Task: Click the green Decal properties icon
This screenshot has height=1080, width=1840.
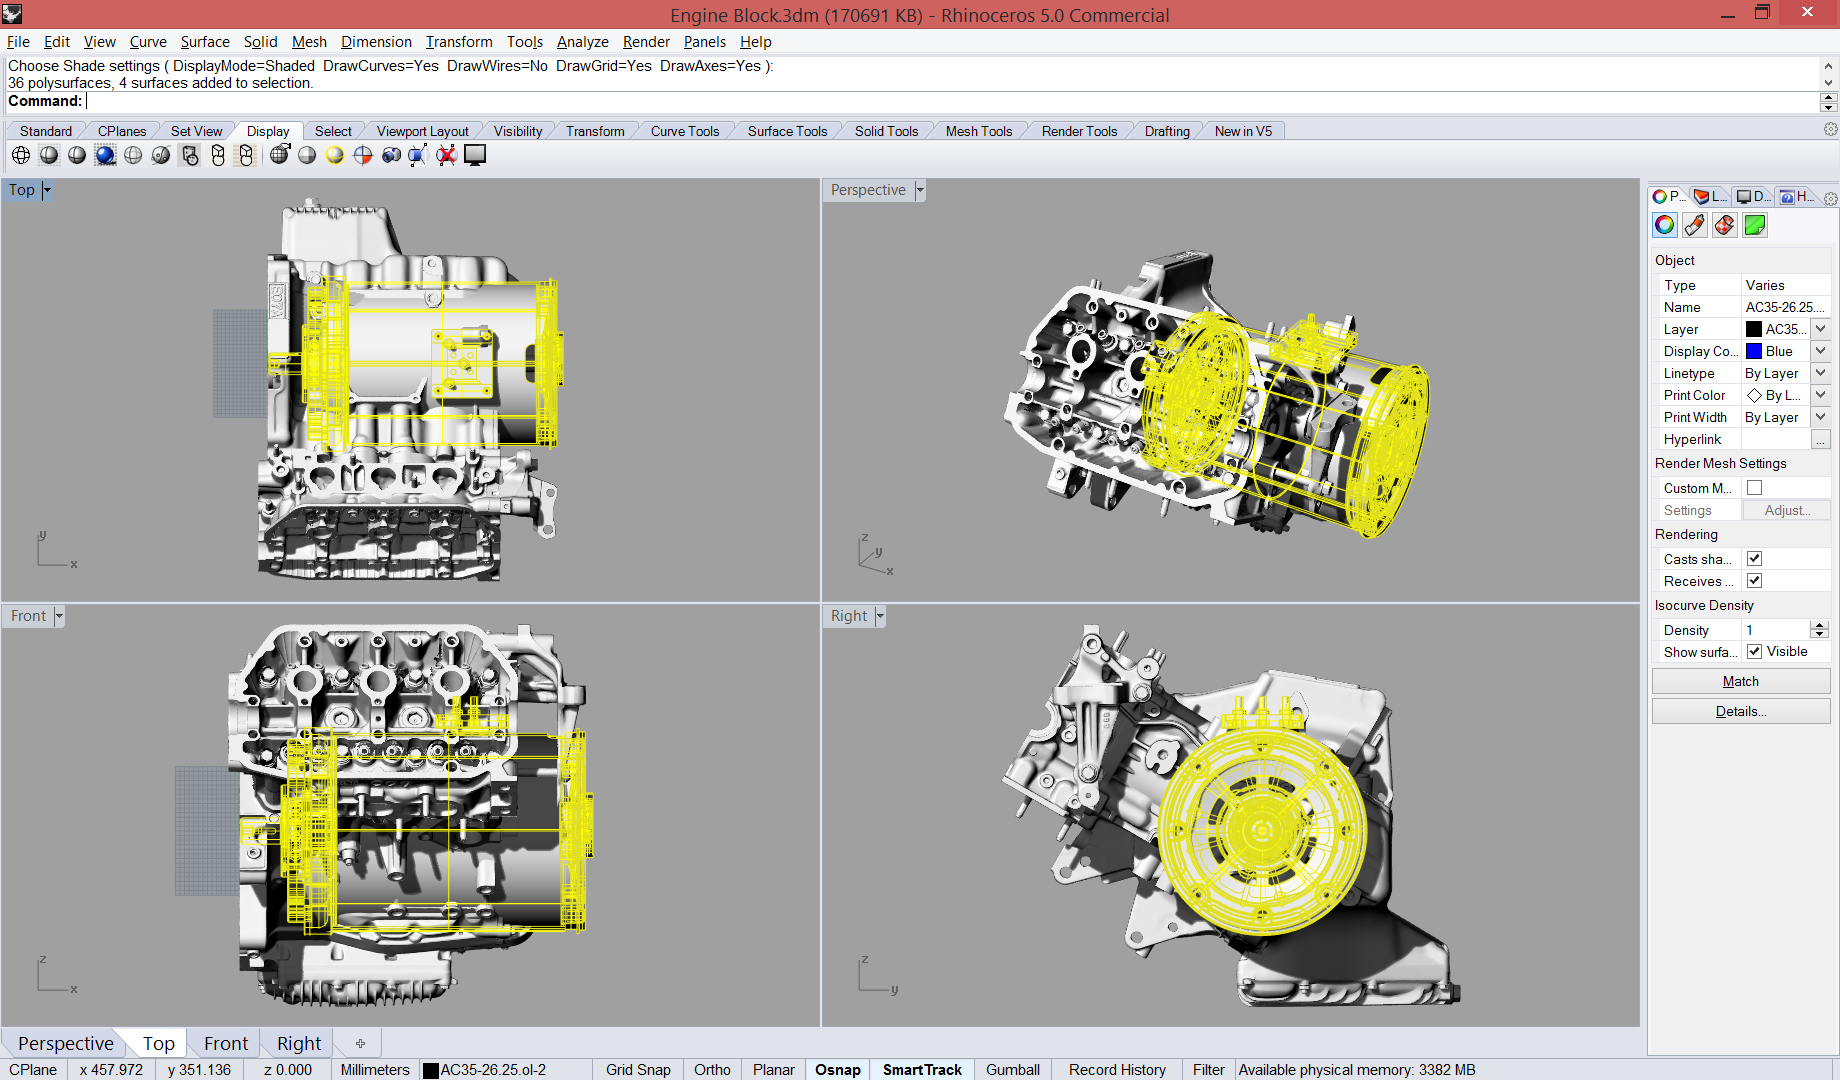Action: [x=1754, y=225]
